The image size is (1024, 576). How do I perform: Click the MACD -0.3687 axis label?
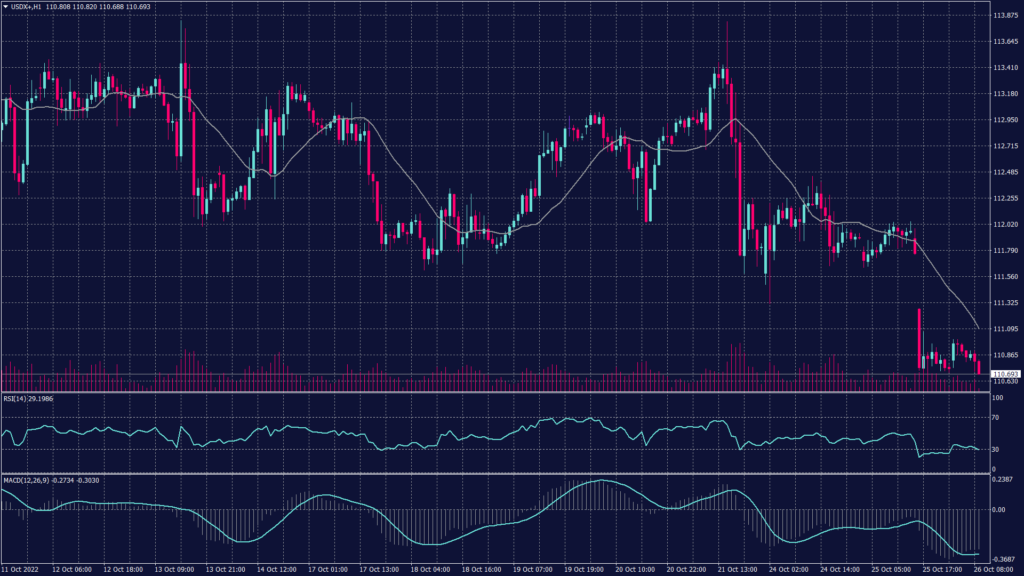[x=1003, y=559]
